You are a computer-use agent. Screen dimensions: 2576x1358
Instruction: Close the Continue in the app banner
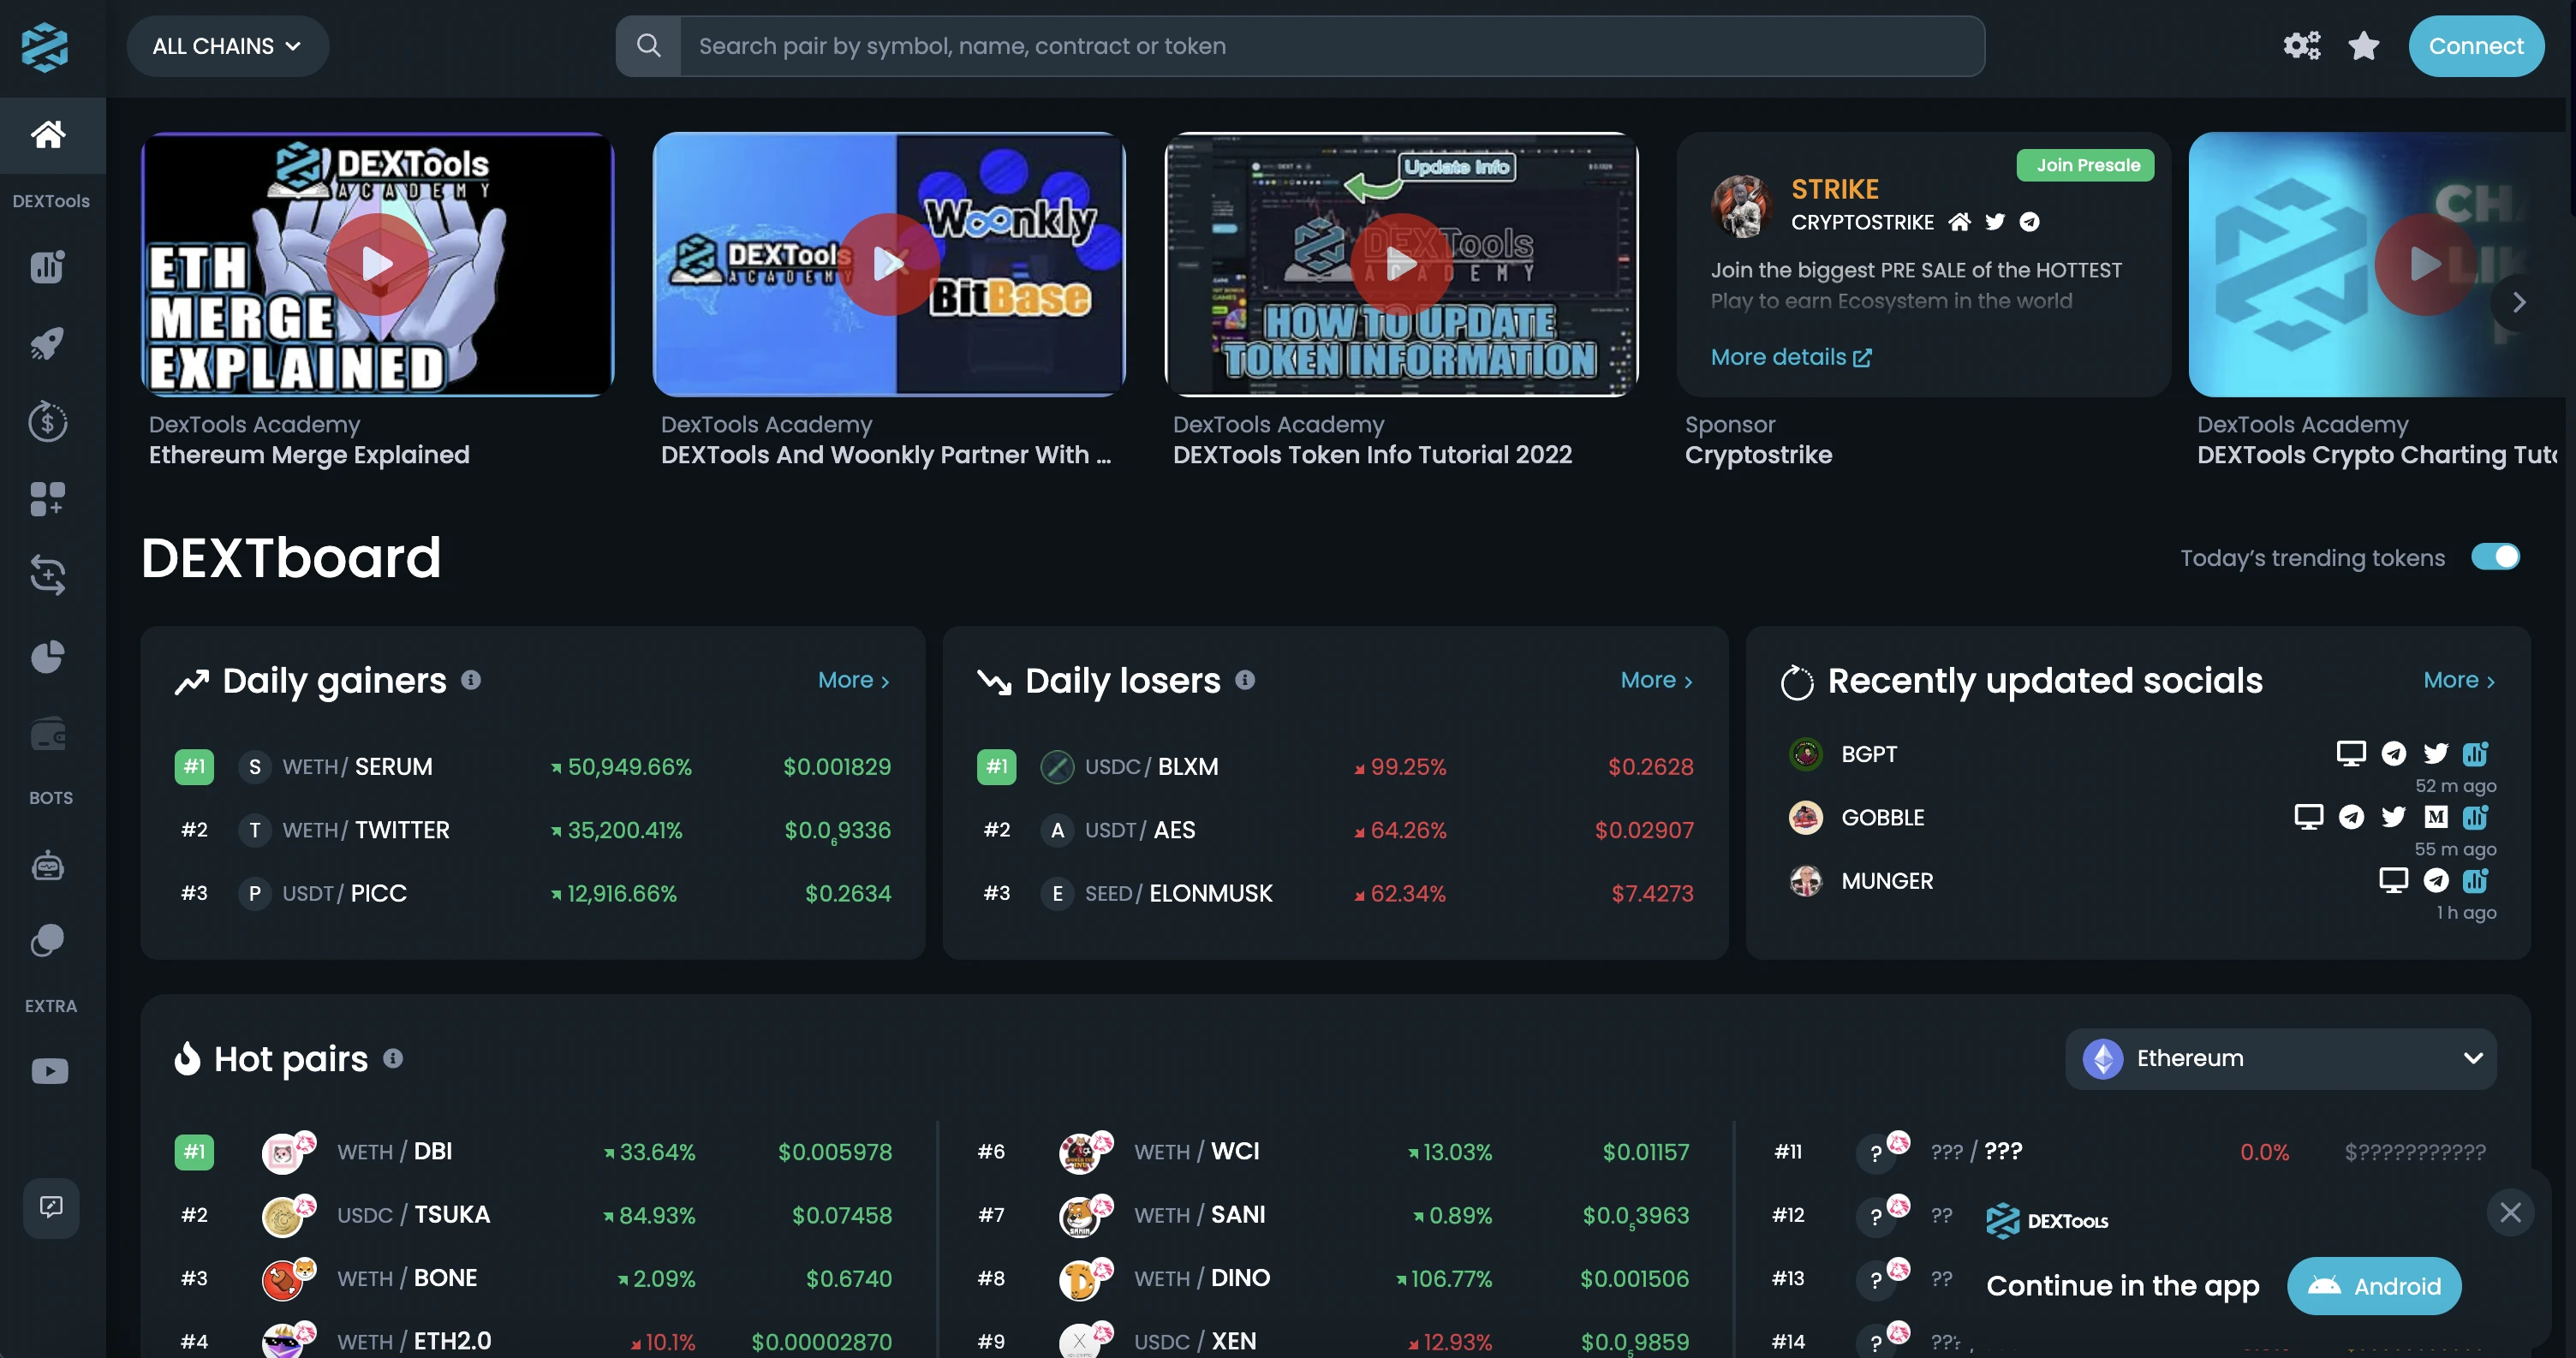tap(2510, 1213)
